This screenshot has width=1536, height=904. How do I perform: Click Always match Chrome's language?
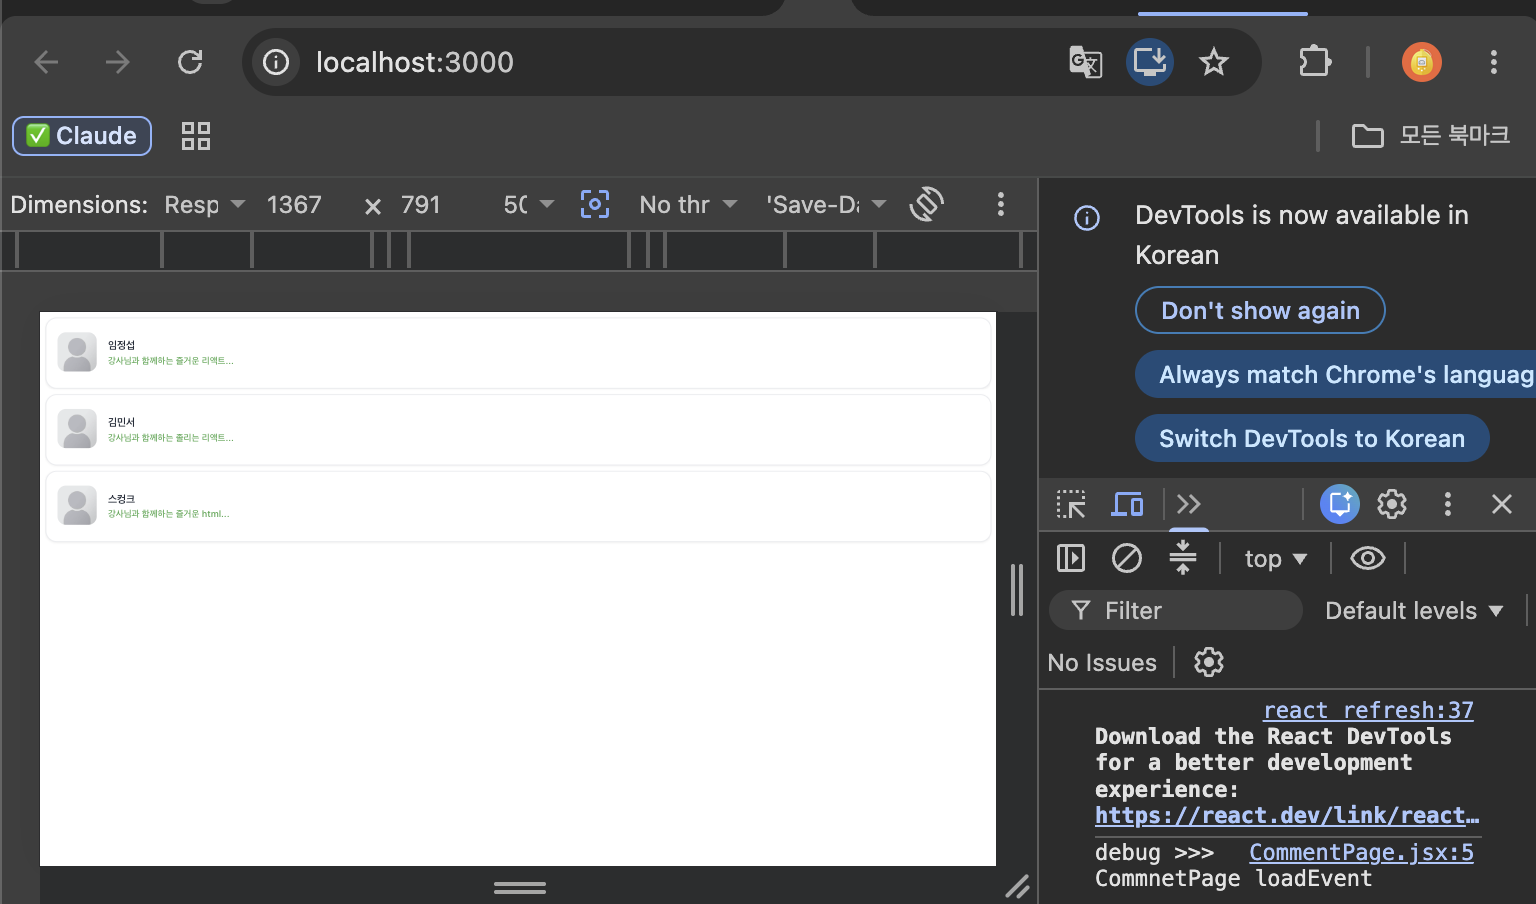click(1336, 374)
